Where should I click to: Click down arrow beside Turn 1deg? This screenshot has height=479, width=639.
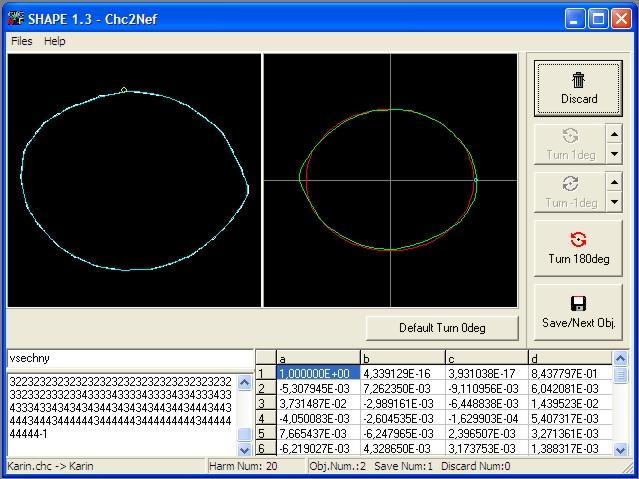(614, 154)
